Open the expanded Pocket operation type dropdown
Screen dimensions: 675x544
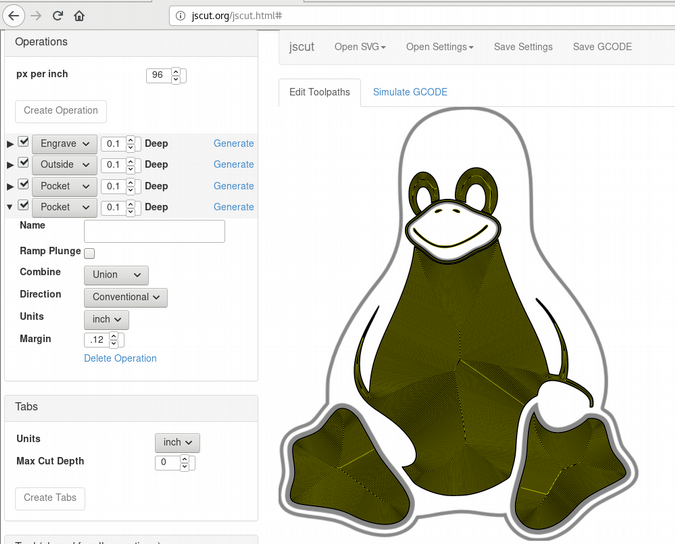click(65, 207)
